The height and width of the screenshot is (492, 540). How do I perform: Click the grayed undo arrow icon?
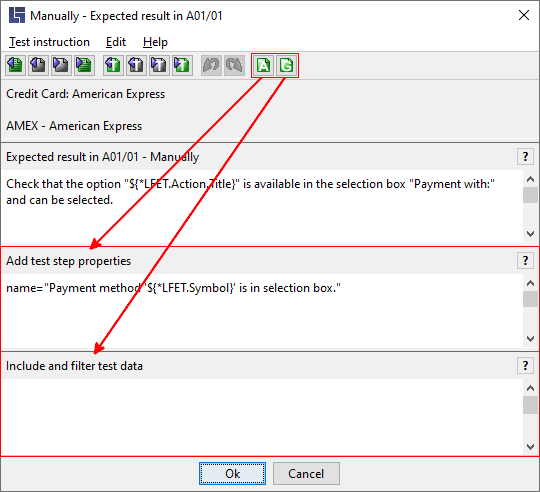pyautogui.click(x=211, y=65)
